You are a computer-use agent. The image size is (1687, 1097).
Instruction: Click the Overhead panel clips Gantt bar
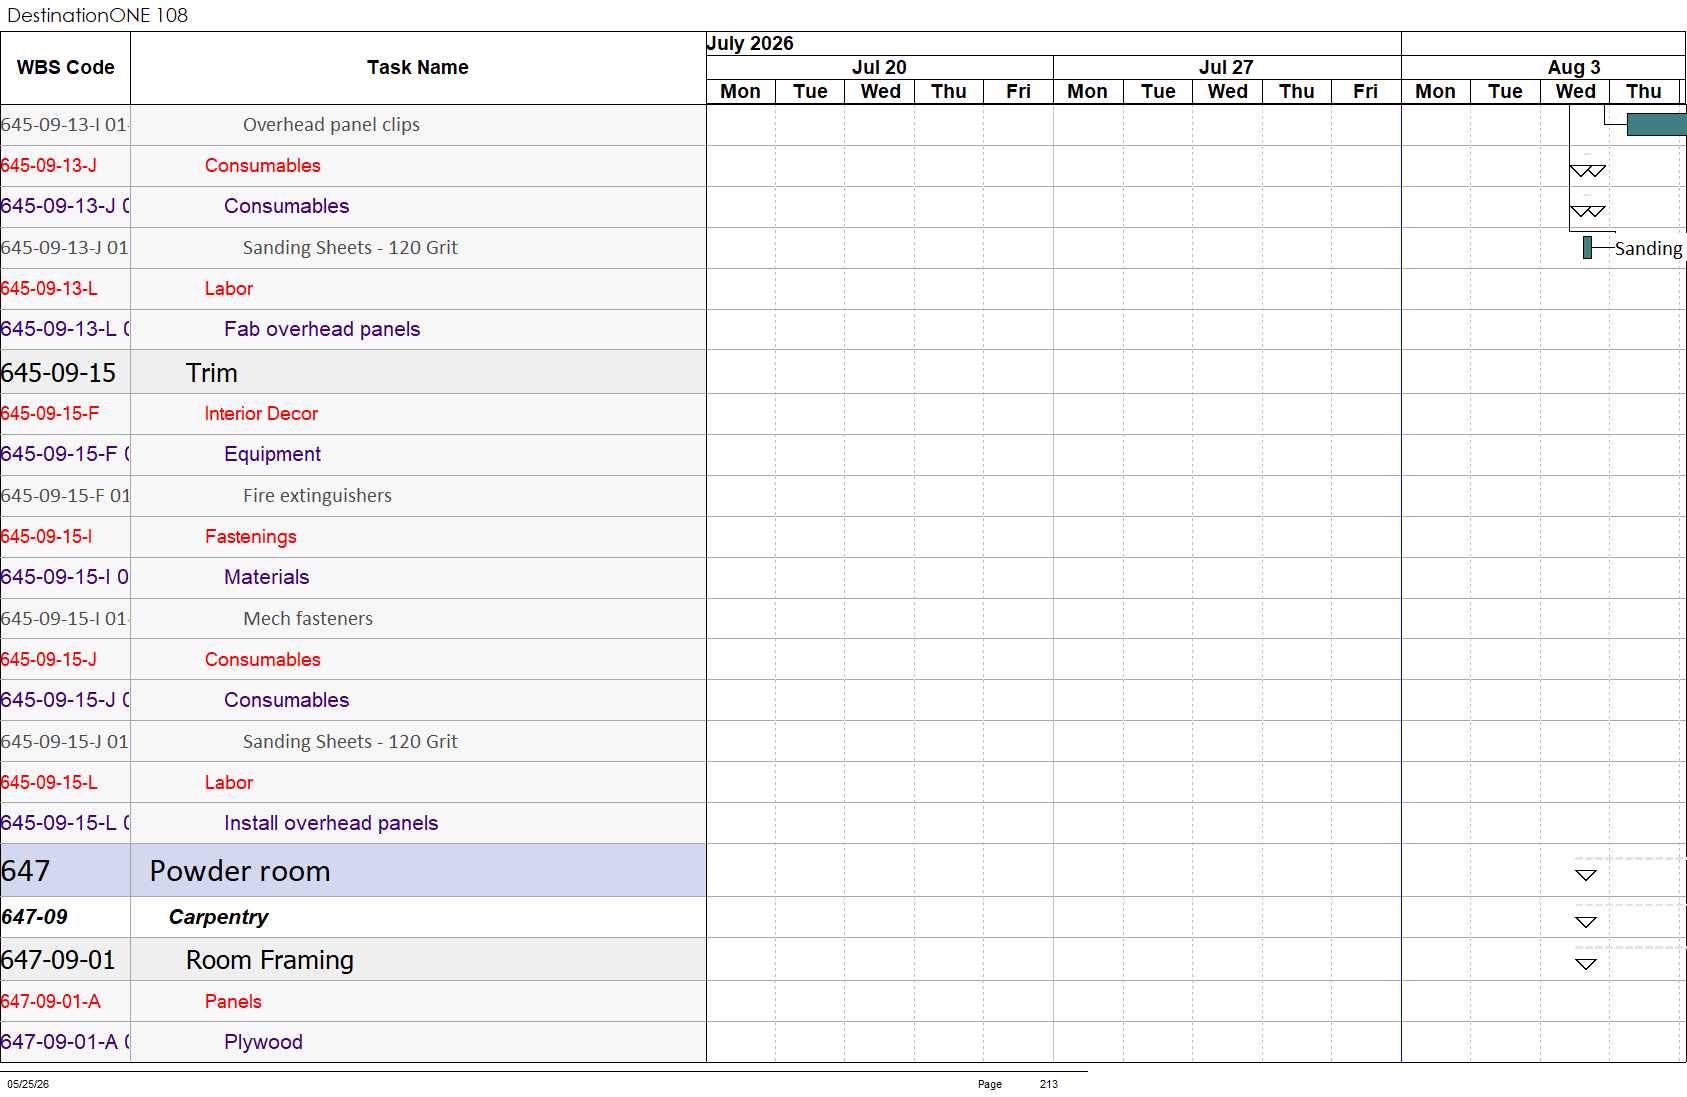(1656, 124)
